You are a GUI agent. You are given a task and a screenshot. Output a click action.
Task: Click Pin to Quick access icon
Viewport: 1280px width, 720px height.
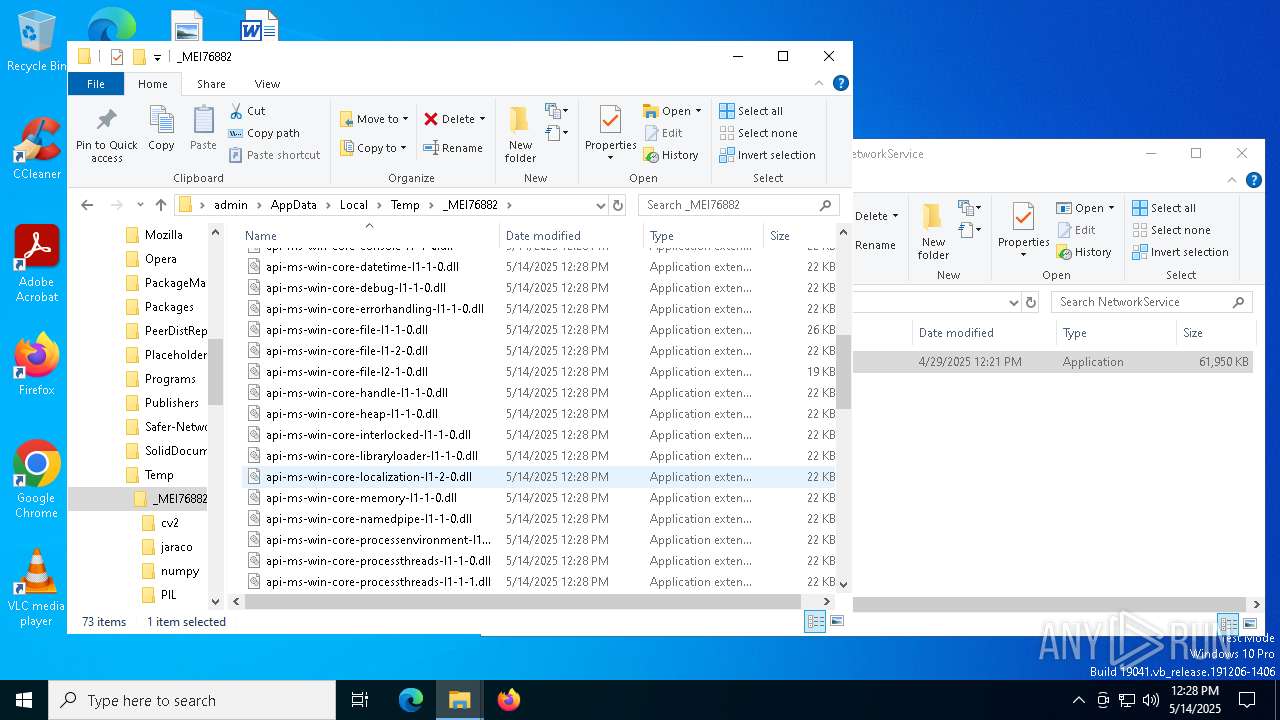(106, 121)
